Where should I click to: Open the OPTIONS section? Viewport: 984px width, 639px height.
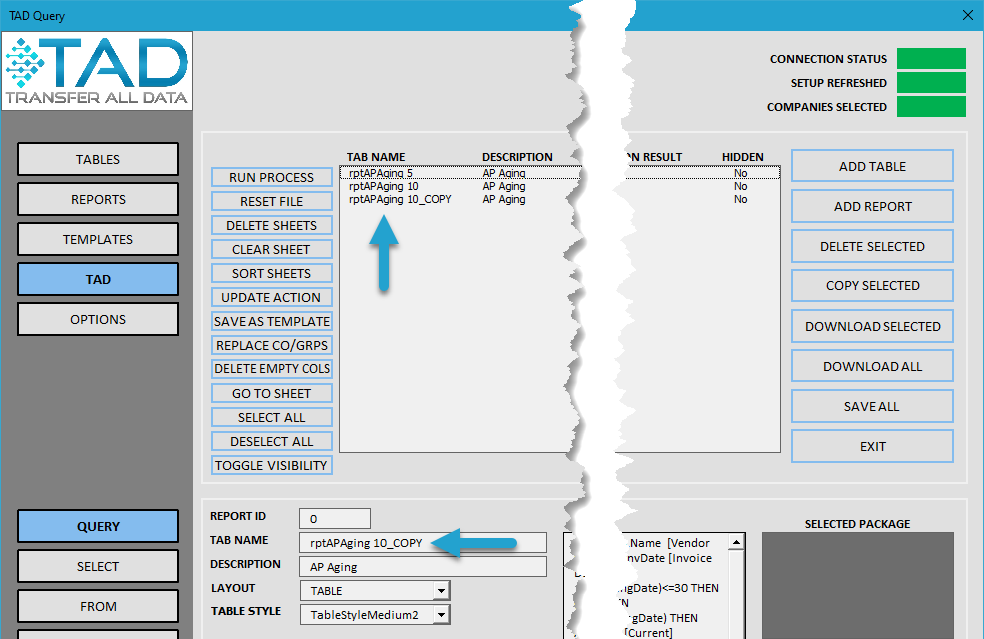coord(98,320)
